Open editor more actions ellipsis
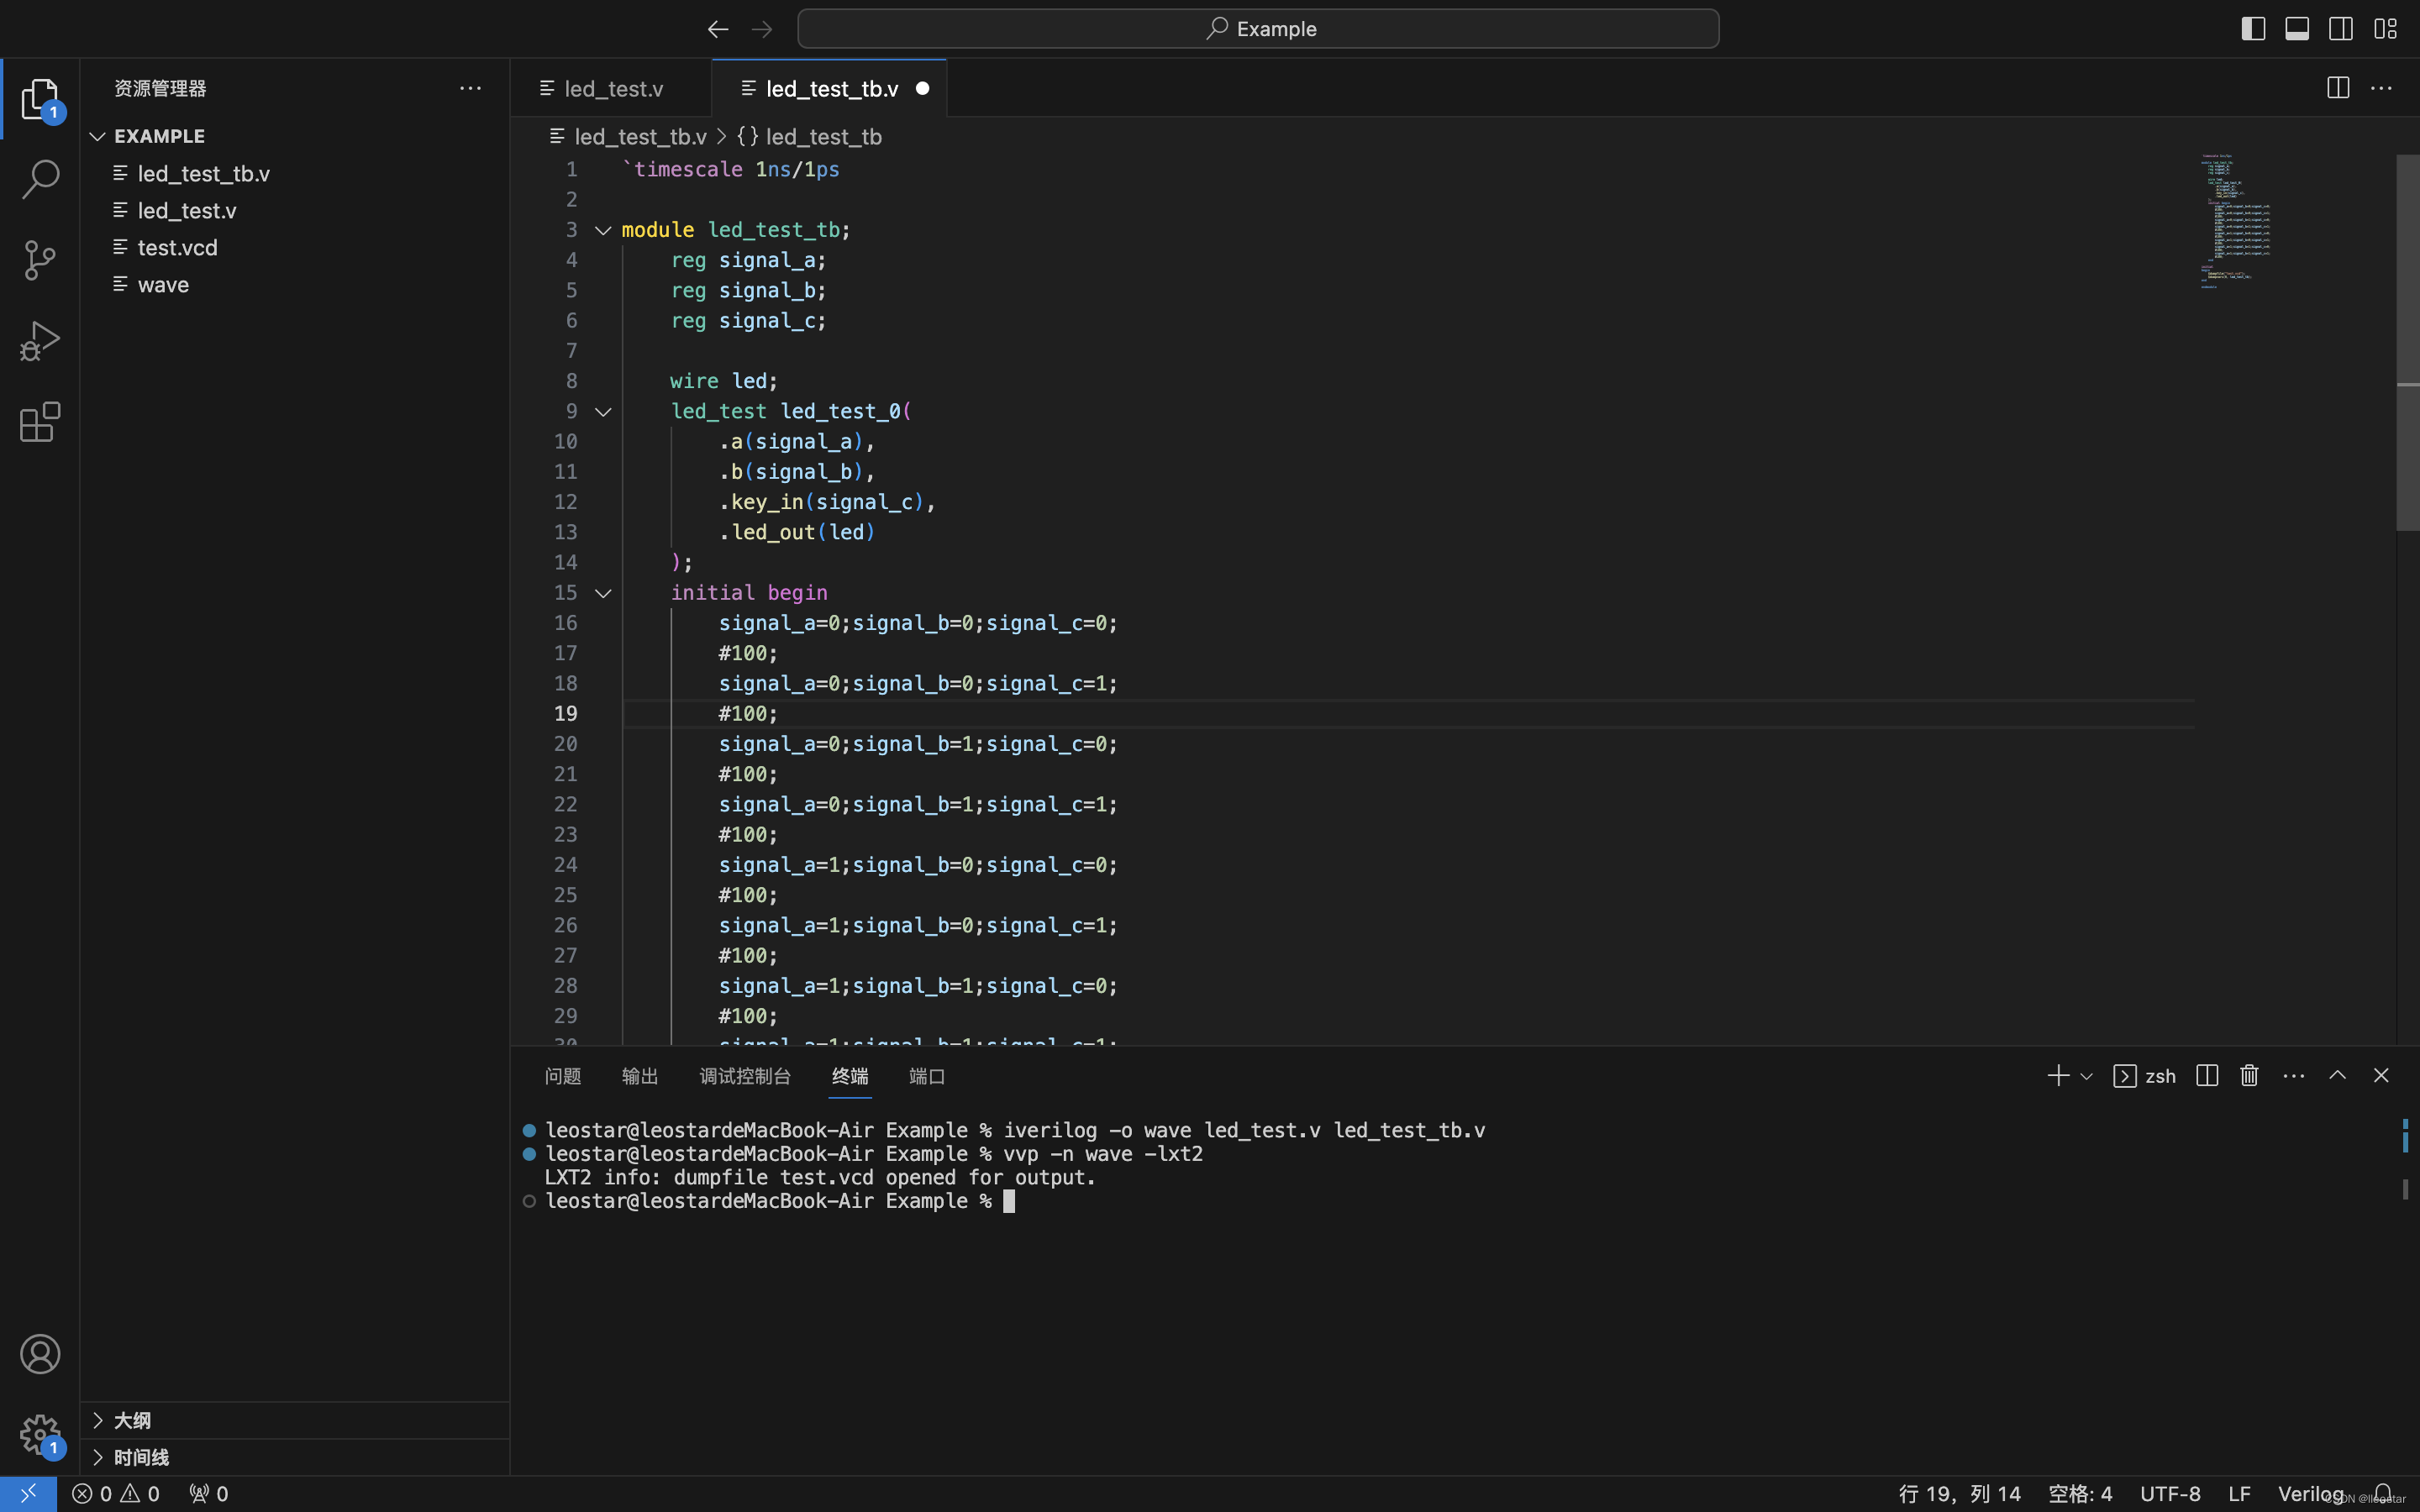Image resolution: width=2420 pixels, height=1512 pixels. [2382, 88]
